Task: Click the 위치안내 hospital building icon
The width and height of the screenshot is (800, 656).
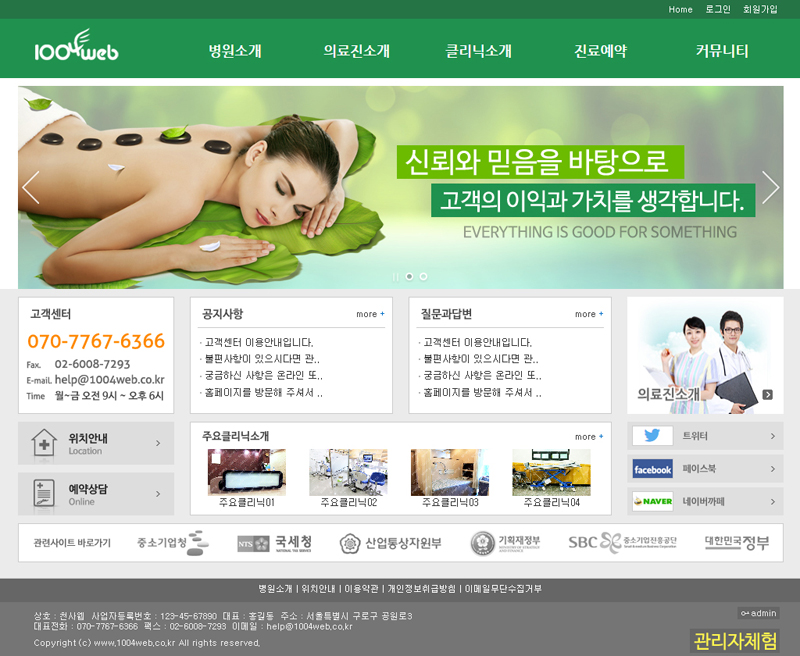Action: (44, 443)
